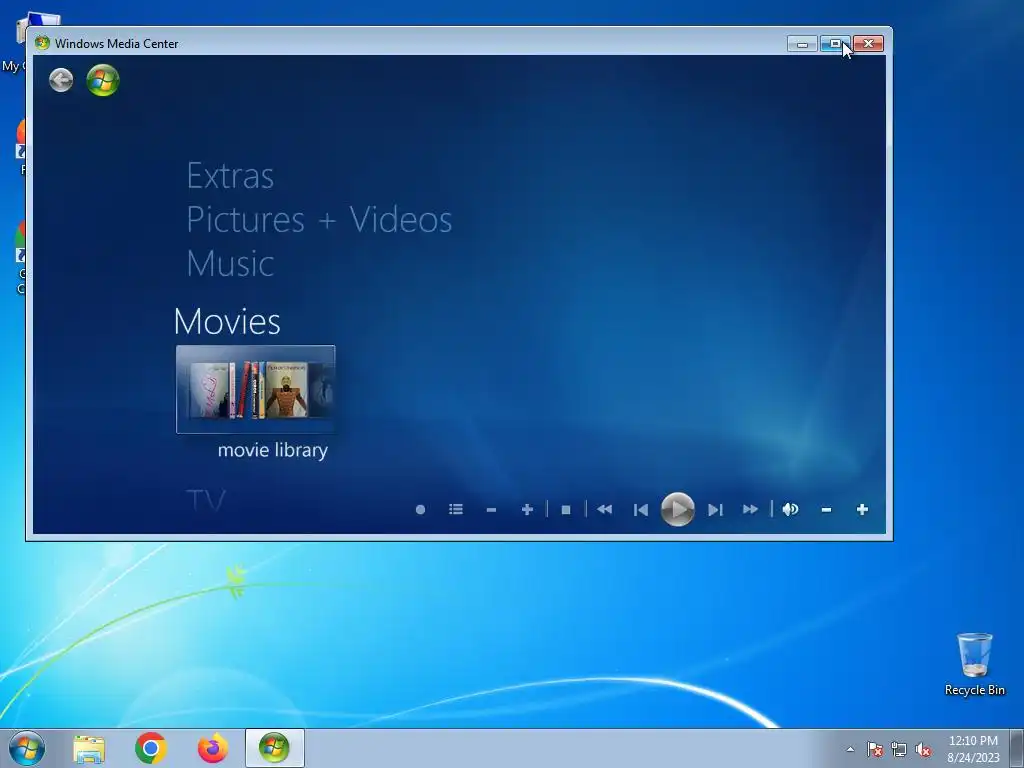Open Action Center flag tray icon

(x=874, y=749)
